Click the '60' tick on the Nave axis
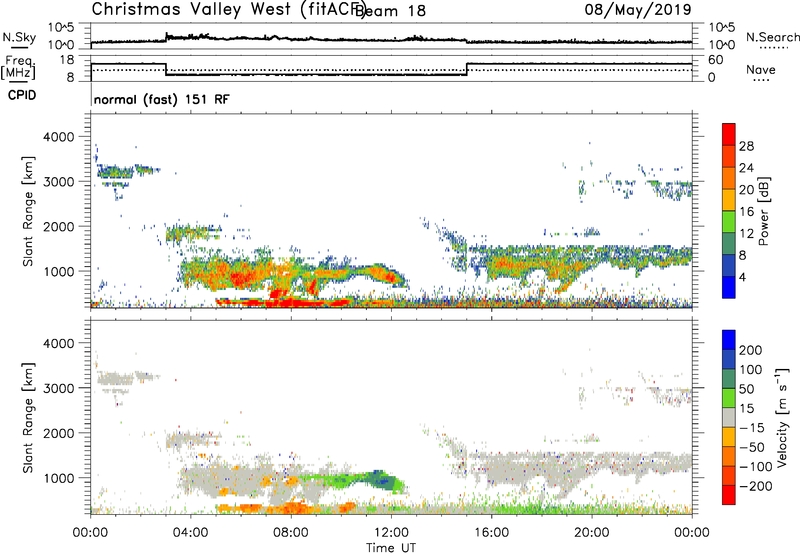The width and height of the screenshot is (800, 554). 716,60
